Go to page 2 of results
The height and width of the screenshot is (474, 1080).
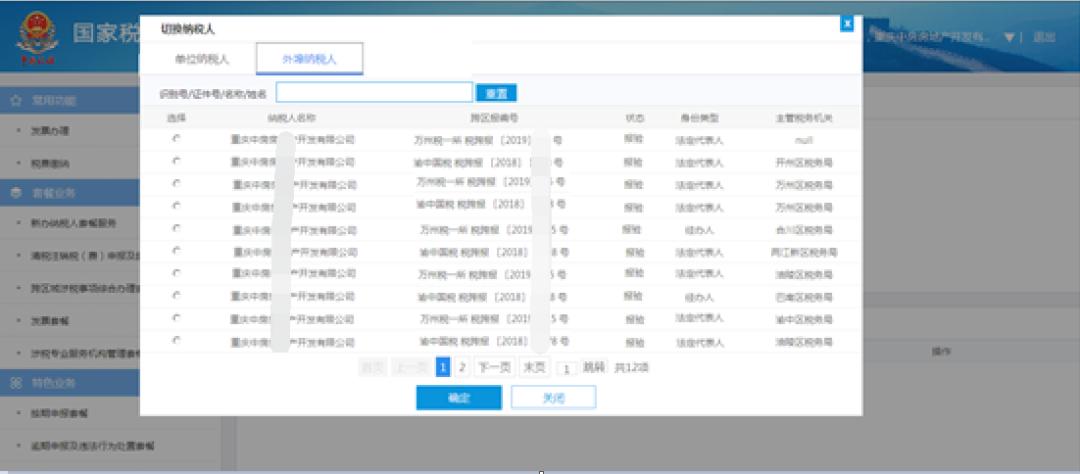coord(462,367)
